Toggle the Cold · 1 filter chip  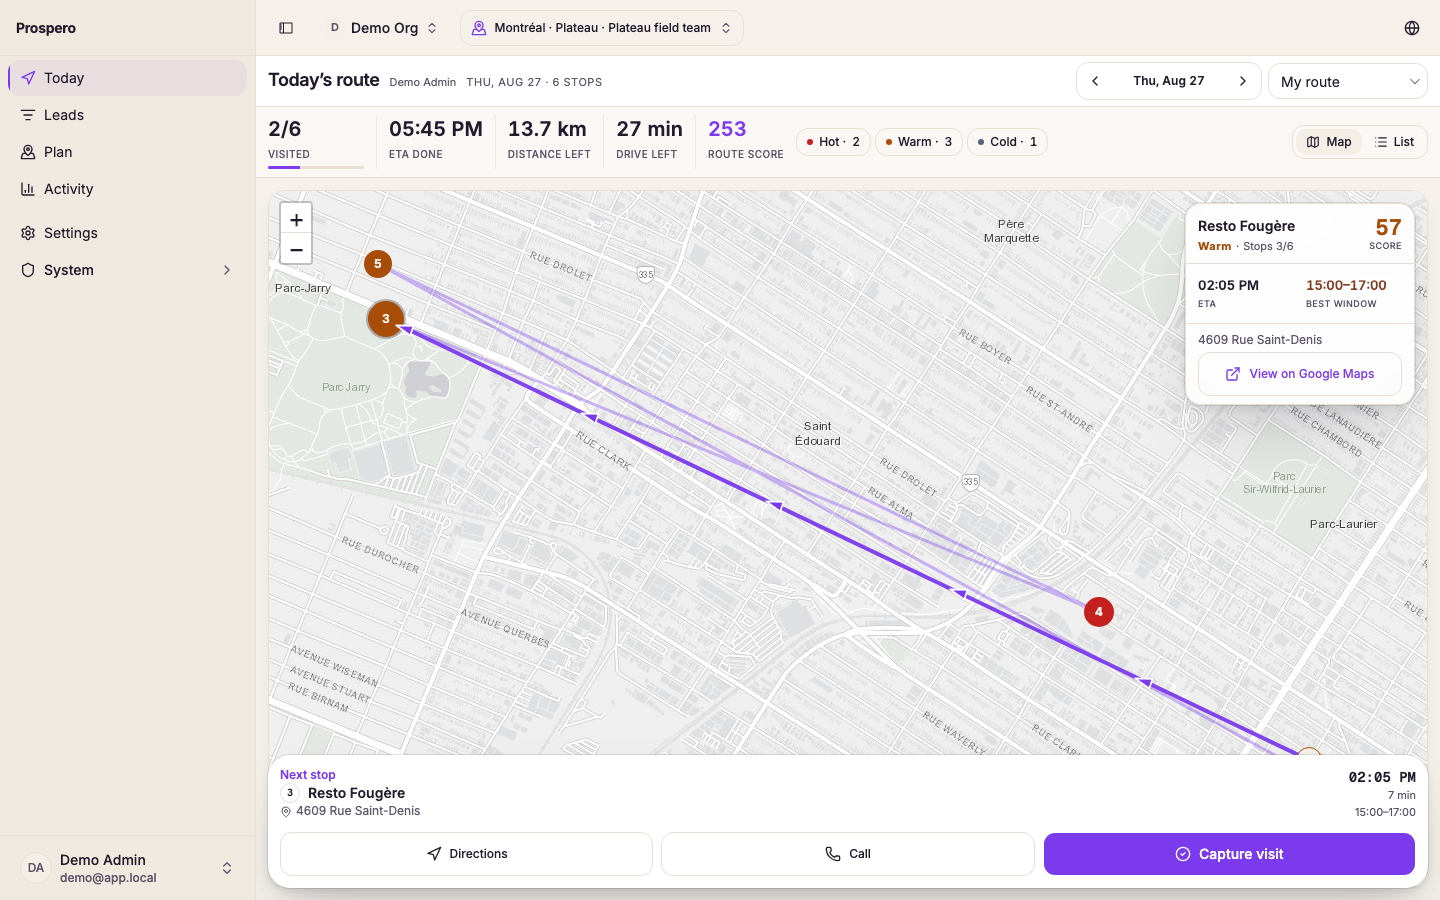1007,142
